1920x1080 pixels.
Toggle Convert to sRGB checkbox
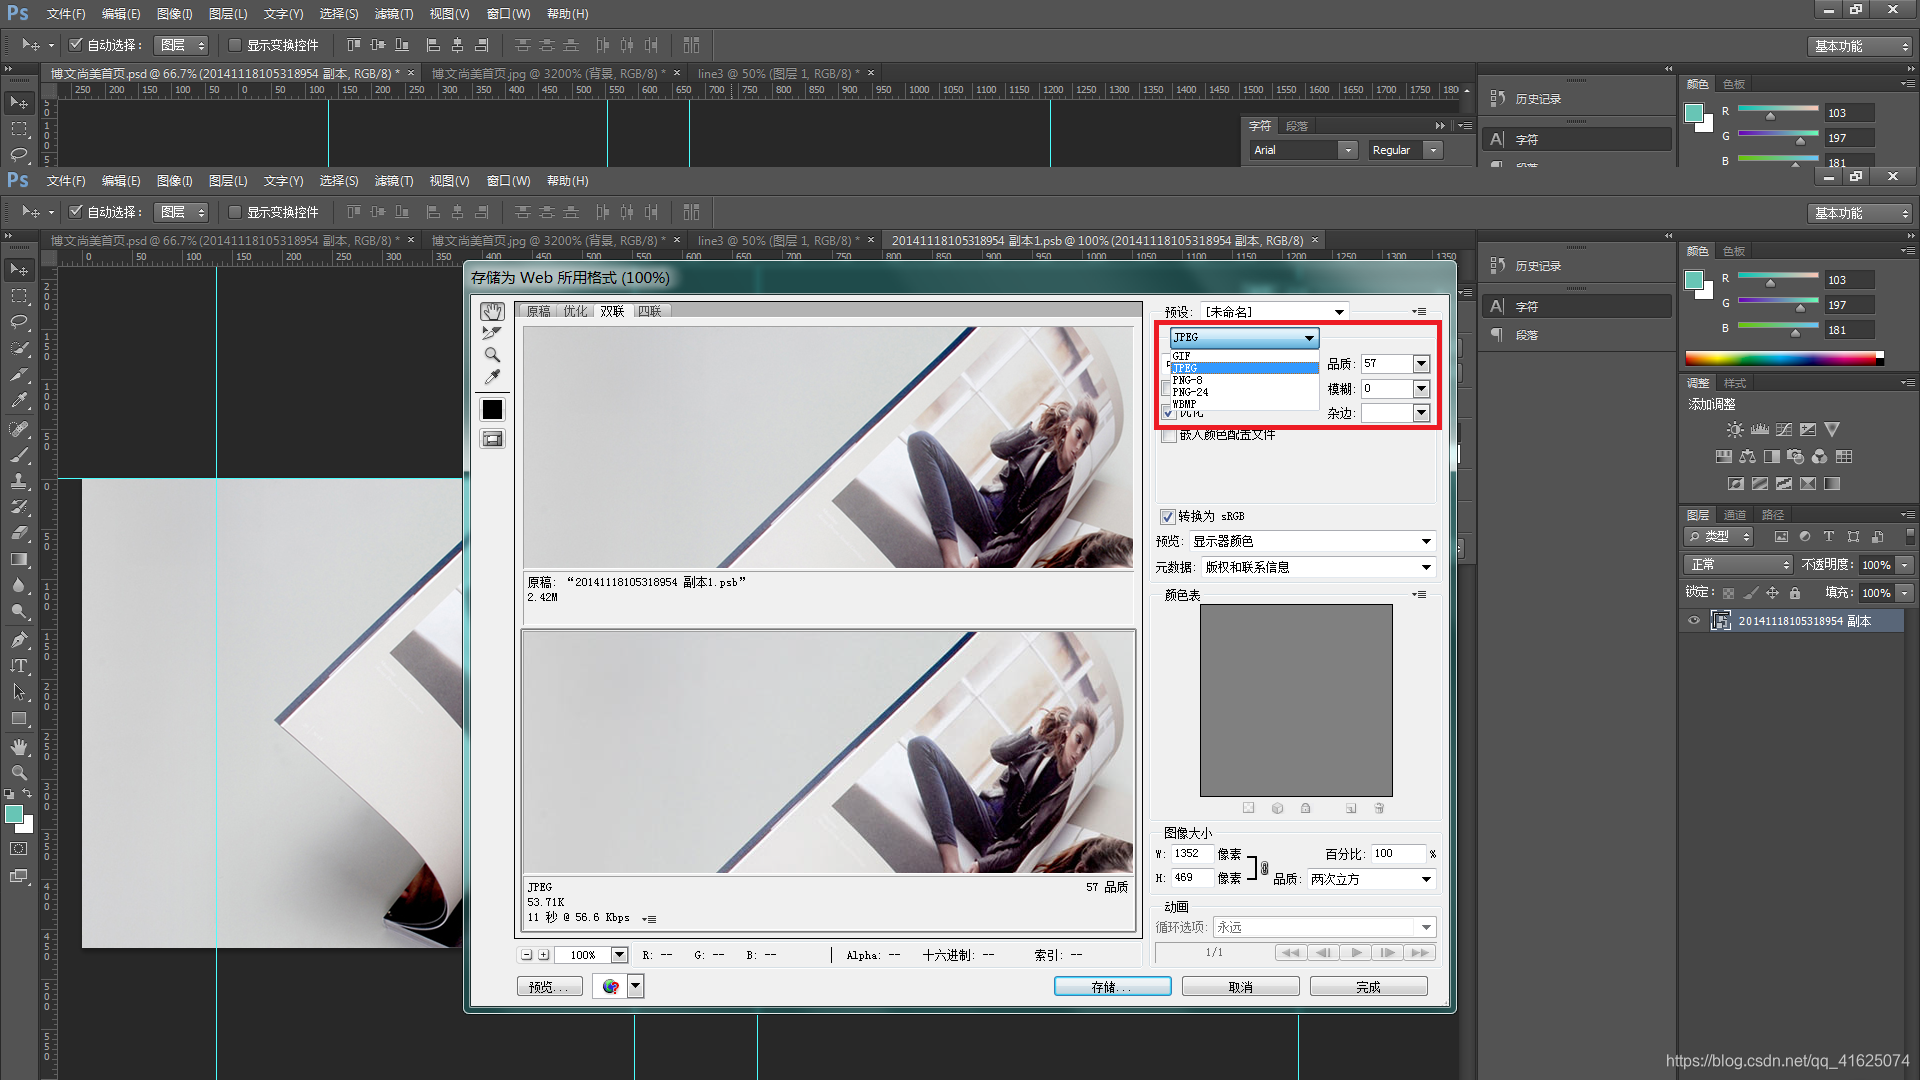click(x=1167, y=517)
